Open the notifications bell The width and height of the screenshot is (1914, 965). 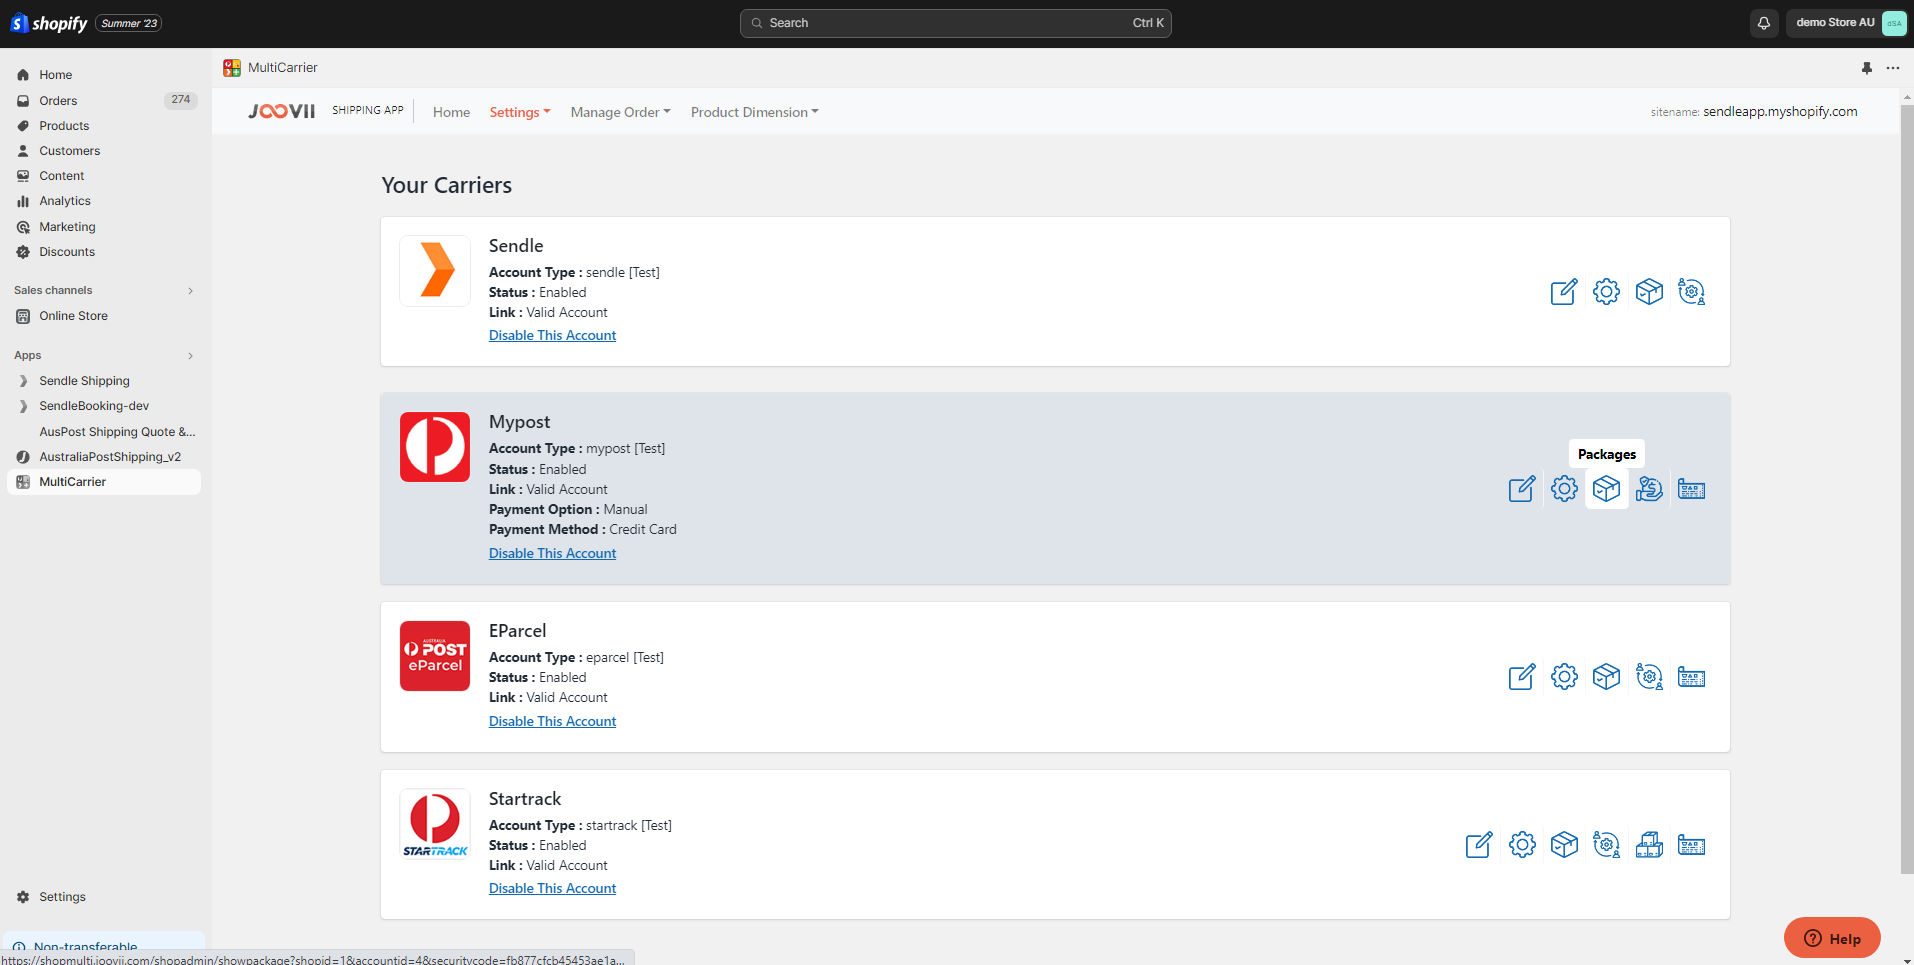(1764, 23)
